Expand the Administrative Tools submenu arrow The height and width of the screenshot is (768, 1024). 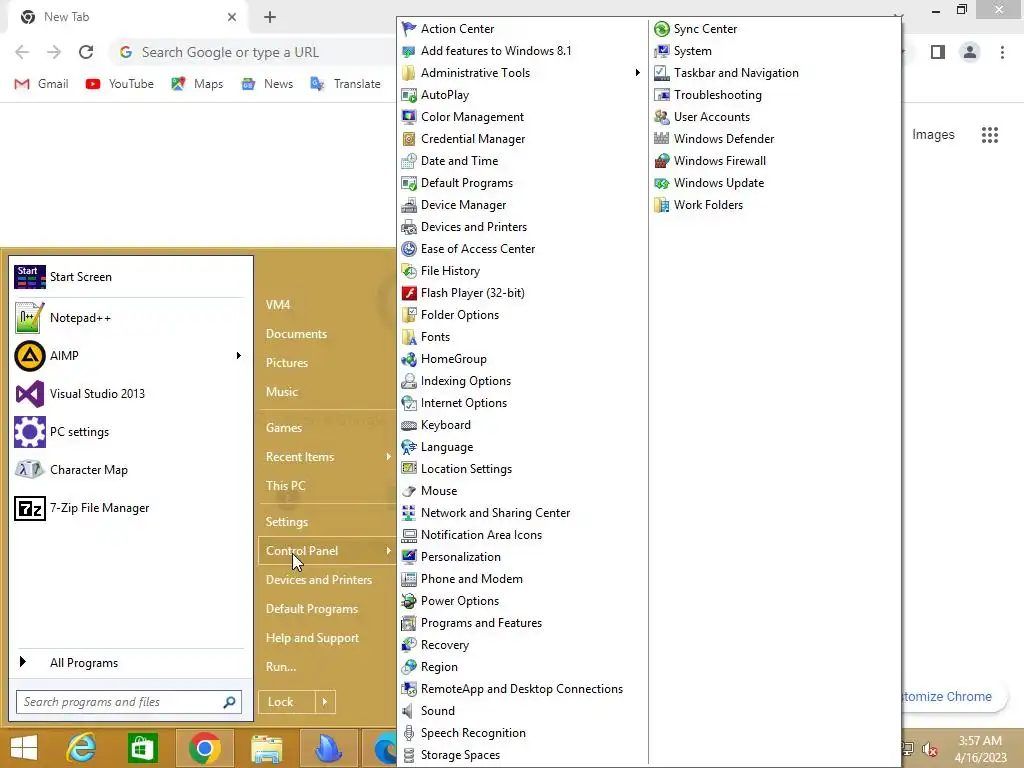(x=637, y=72)
